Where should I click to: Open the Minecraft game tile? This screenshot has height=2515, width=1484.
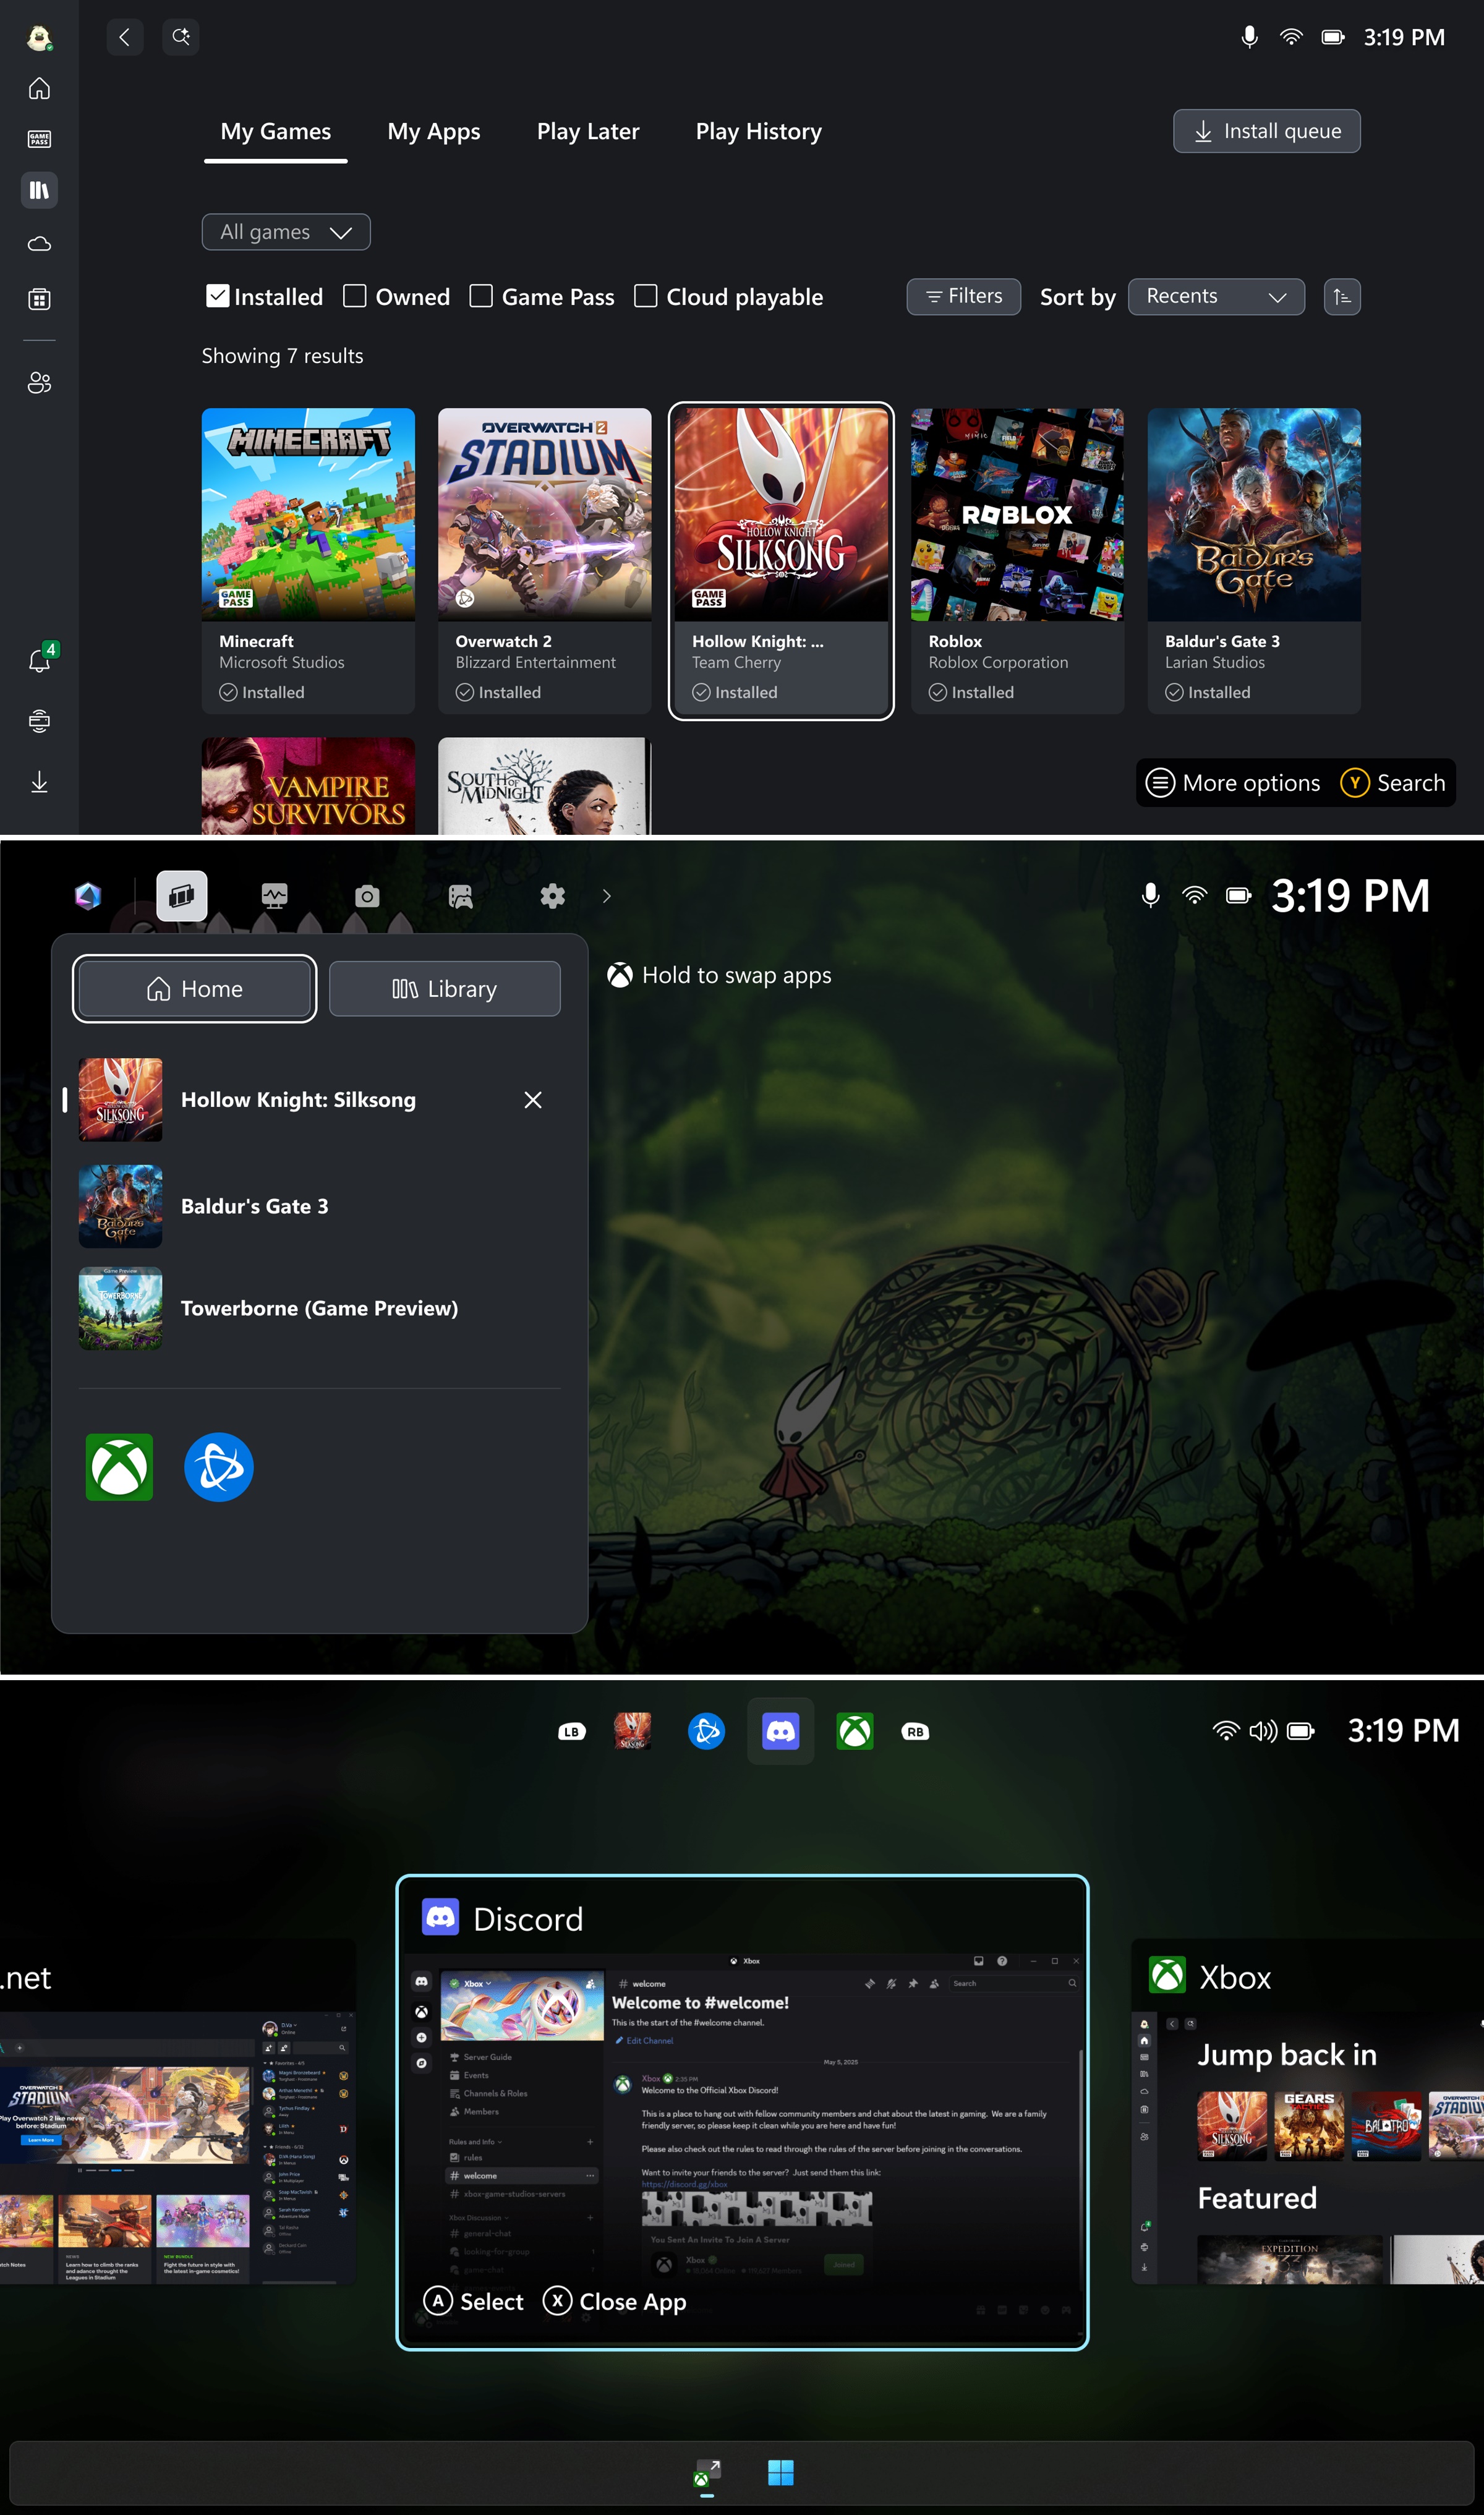click(308, 560)
